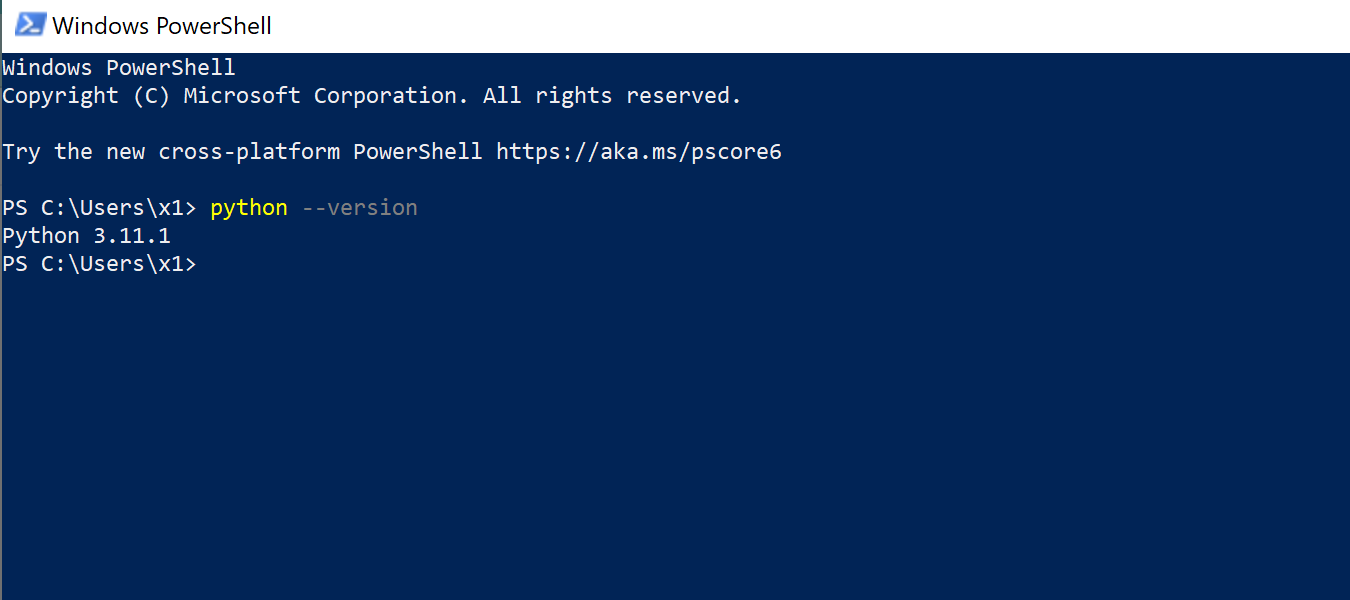Click the word "Try" in console

[x=23, y=152]
